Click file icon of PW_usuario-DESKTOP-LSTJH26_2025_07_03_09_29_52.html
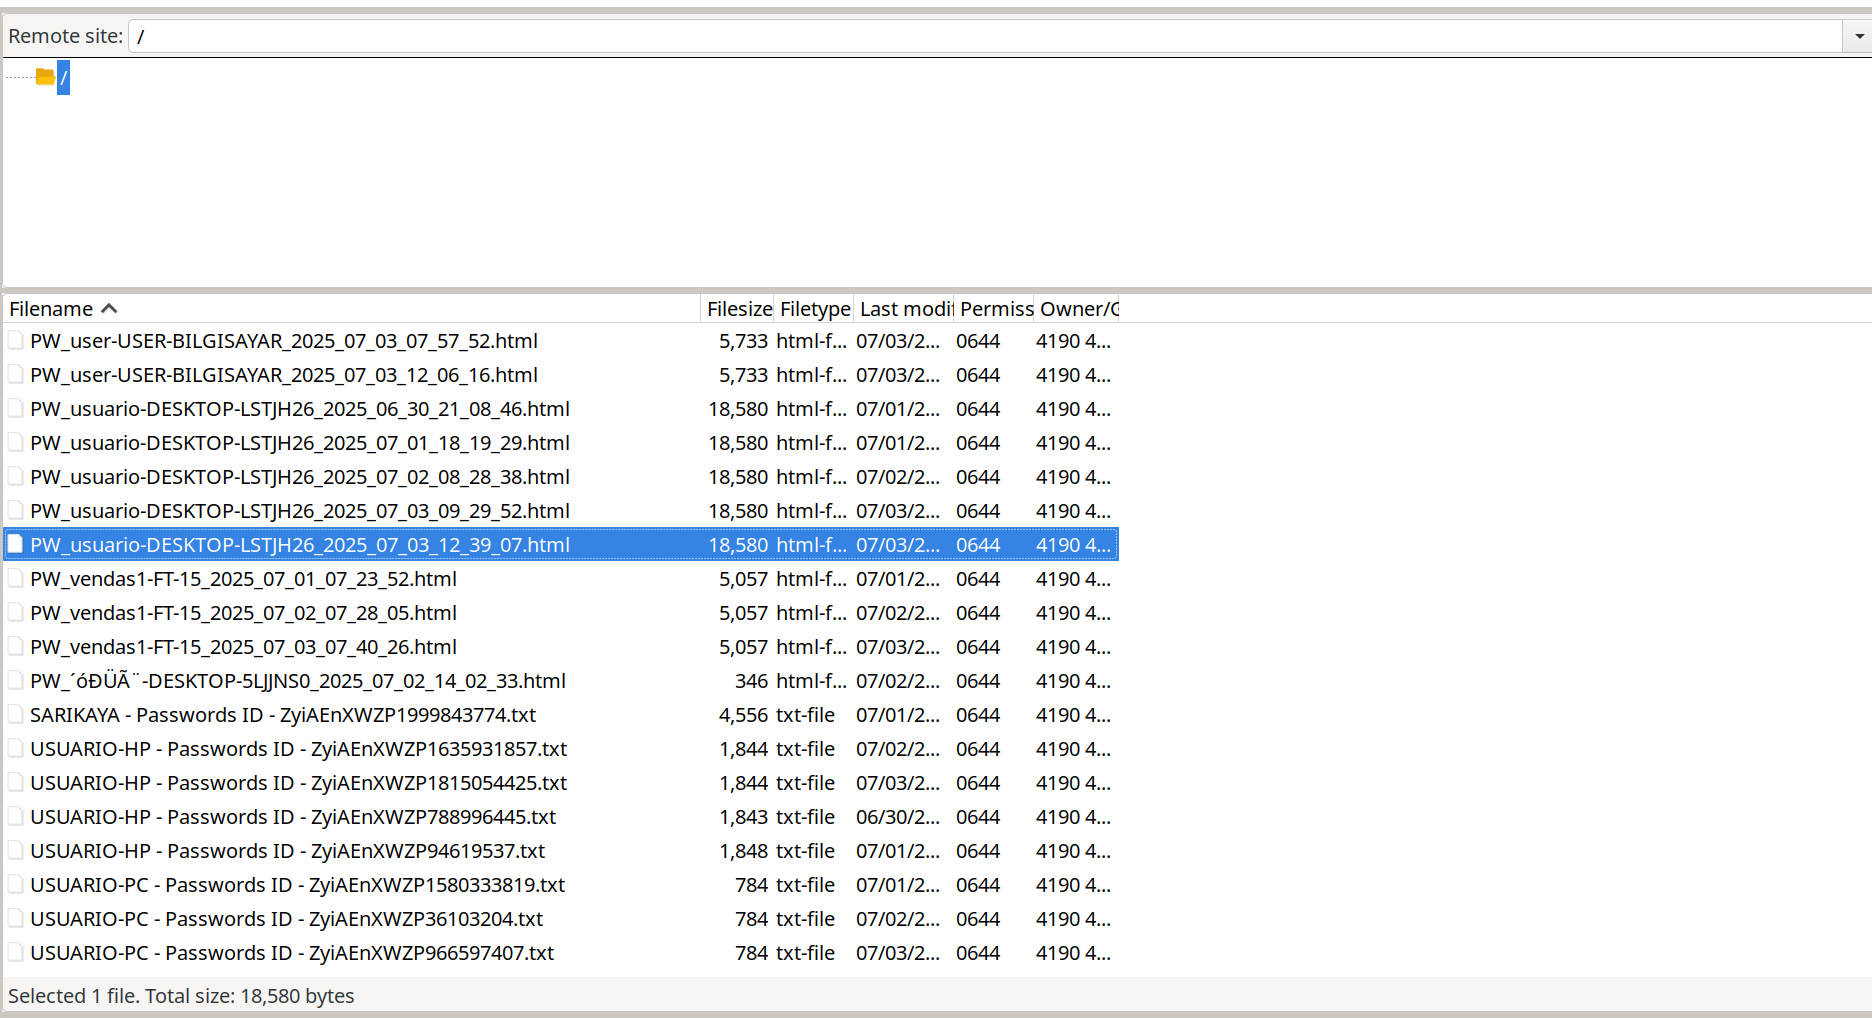 (x=16, y=511)
